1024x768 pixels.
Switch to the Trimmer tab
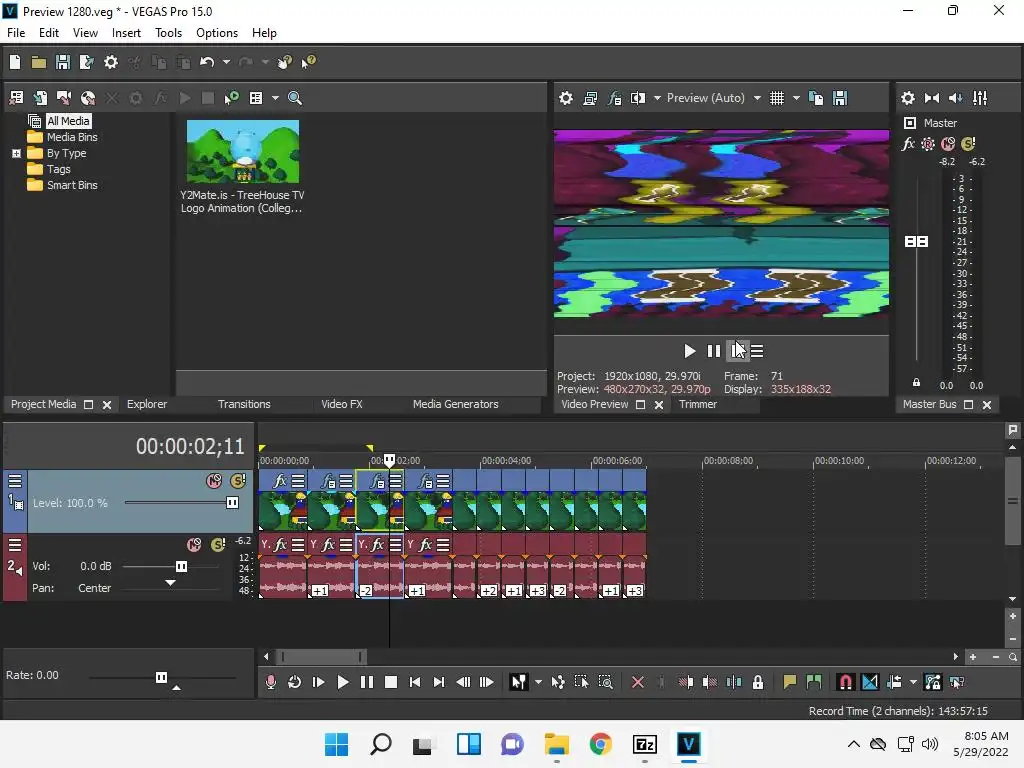pos(697,404)
